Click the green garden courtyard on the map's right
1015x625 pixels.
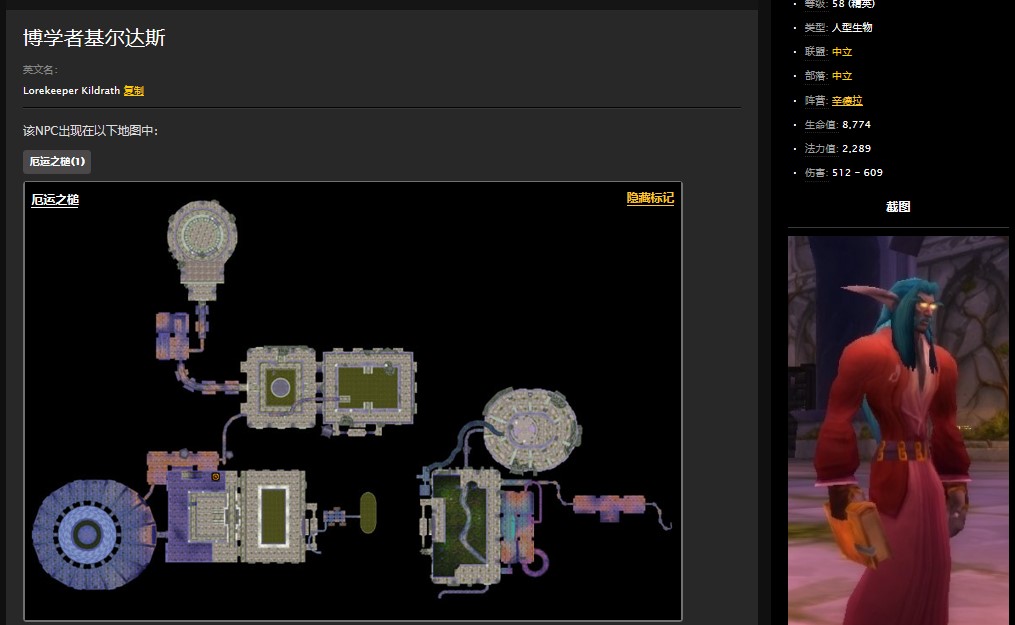(x=460, y=522)
